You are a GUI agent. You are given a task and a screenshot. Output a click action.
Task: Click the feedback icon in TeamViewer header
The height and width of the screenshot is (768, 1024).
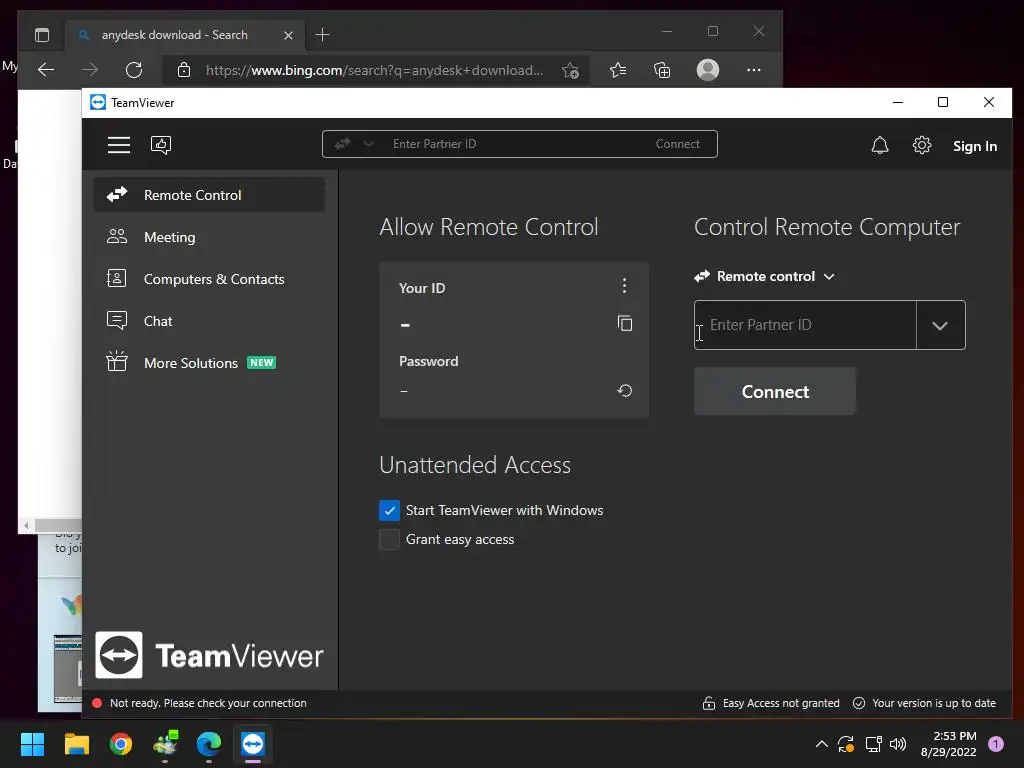(161, 145)
